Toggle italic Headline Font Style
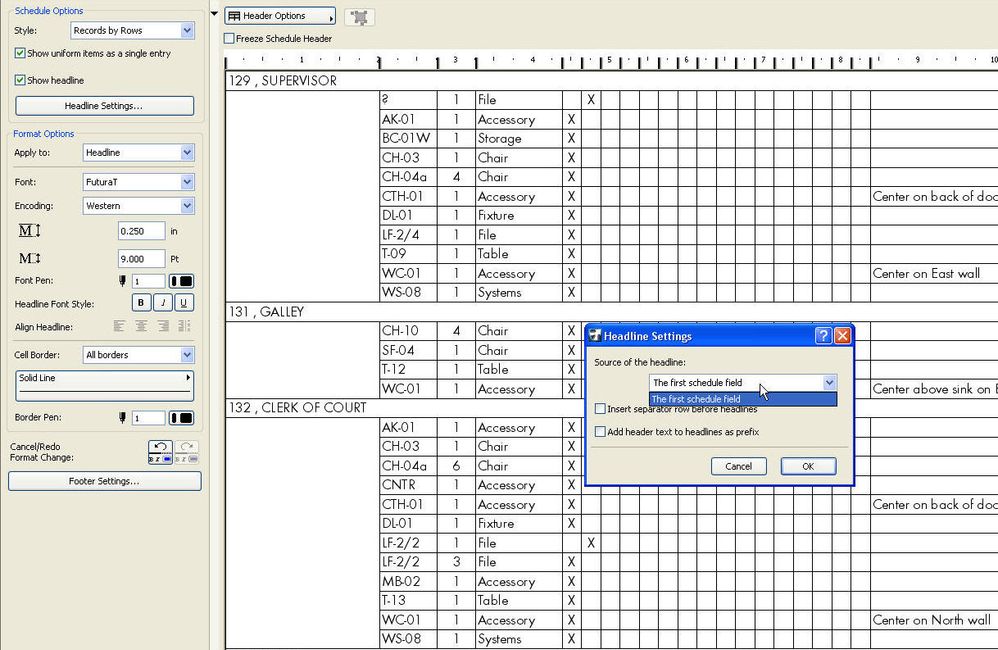The width and height of the screenshot is (998, 650). pyautogui.click(x=162, y=303)
